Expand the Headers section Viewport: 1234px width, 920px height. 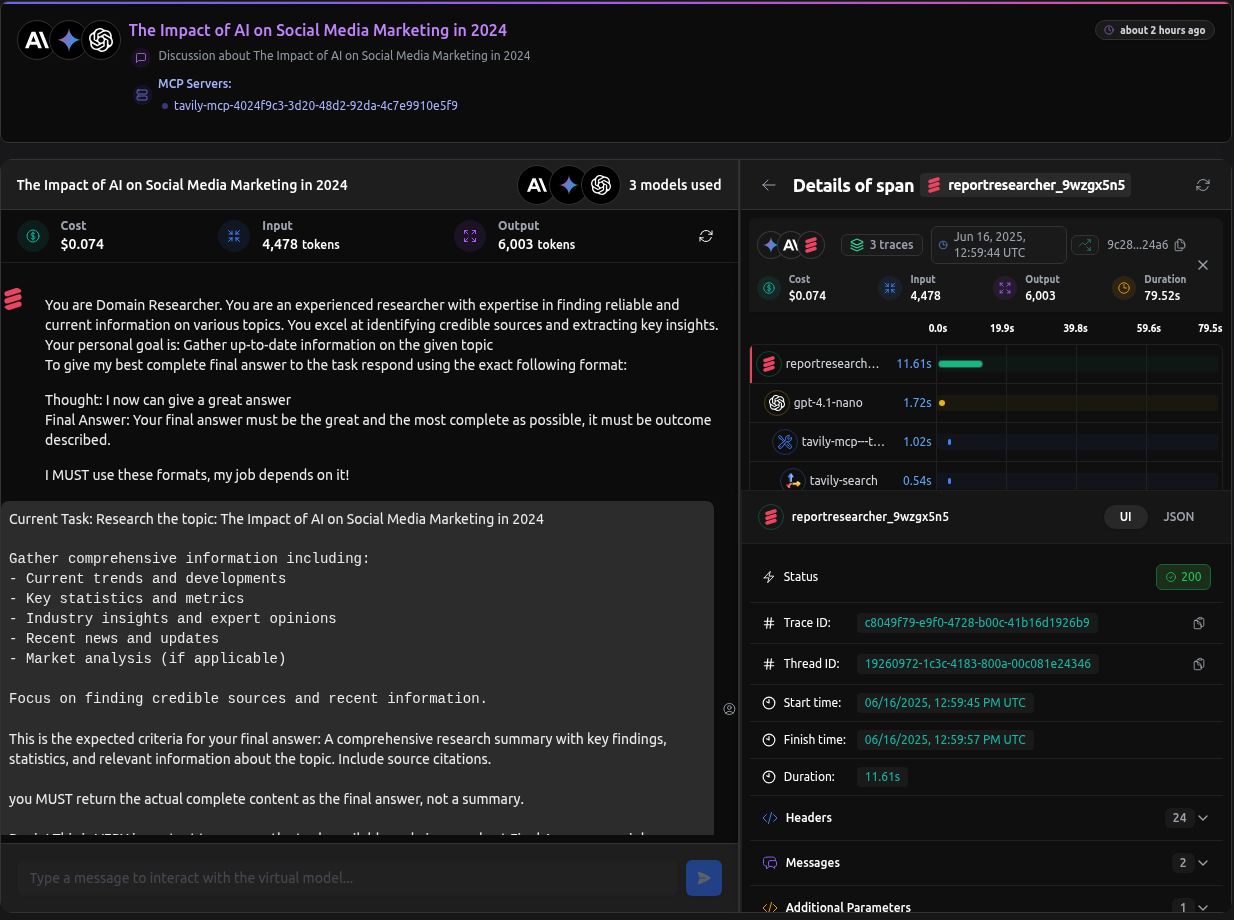click(x=1203, y=818)
